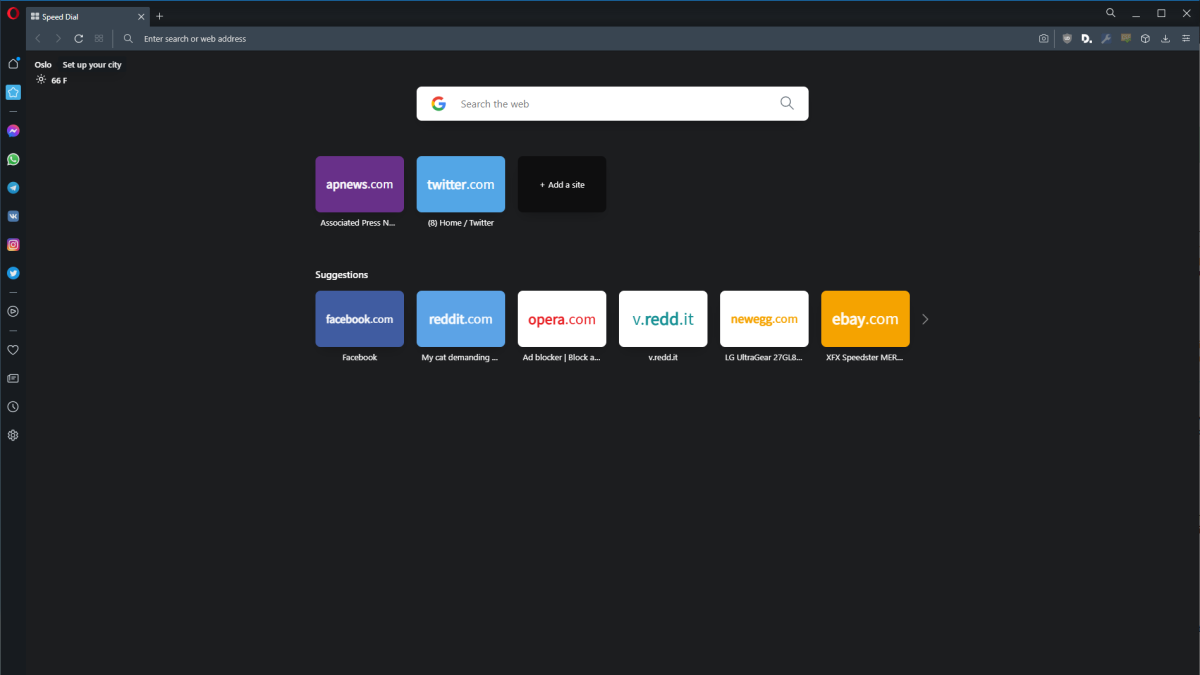Image resolution: width=1200 pixels, height=675 pixels.
Task: Open the v.redd.it suggestion tile
Action: [x=663, y=319]
